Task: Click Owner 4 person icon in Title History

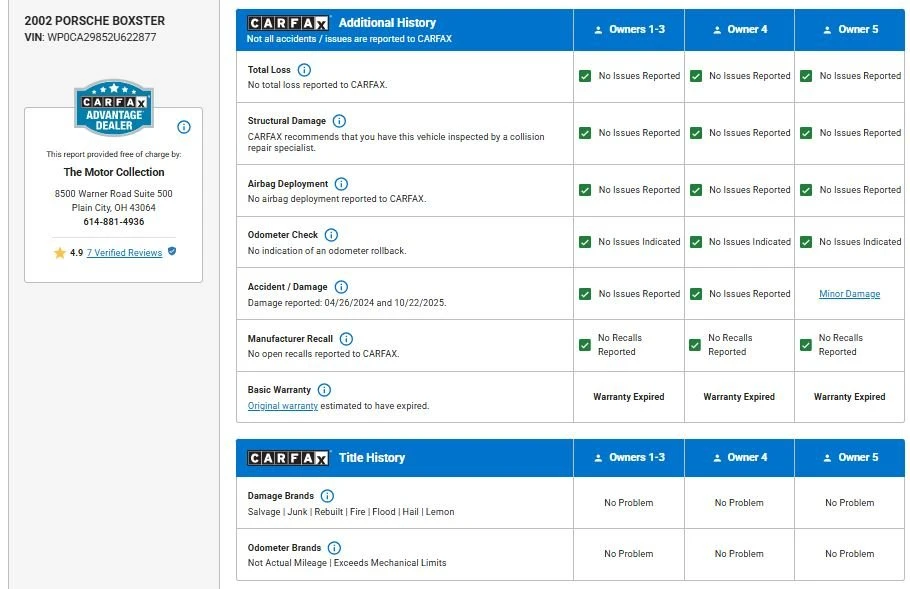Action: (717, 458)
